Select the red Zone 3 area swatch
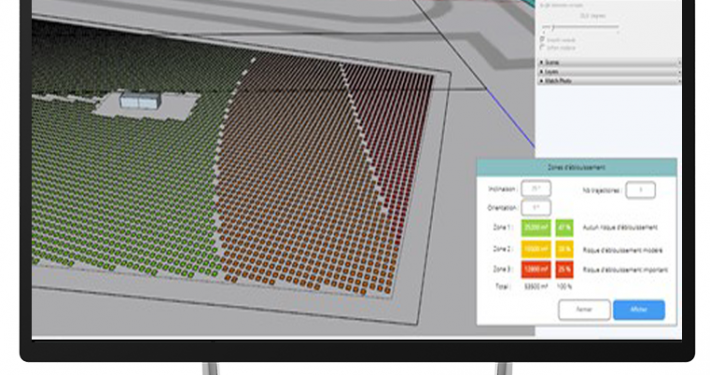 pyautogui.click(x=536, y=269)
